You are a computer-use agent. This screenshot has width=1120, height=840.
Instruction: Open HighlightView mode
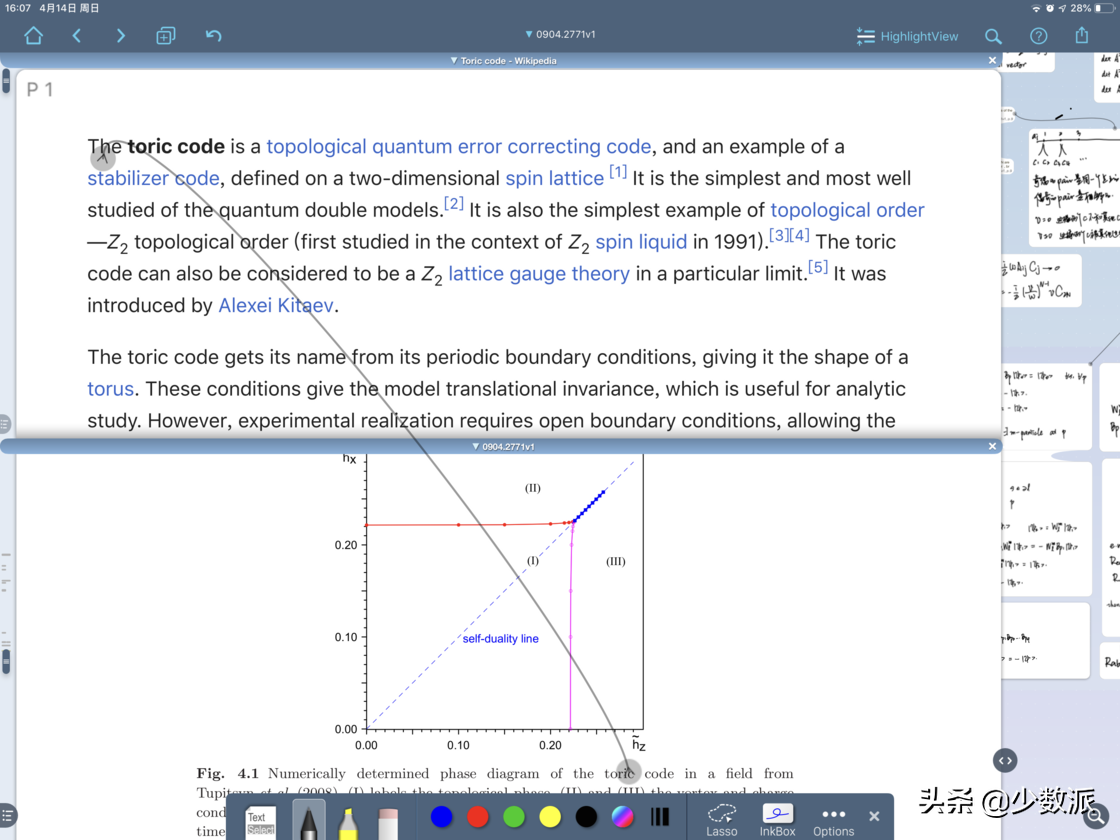point(907,36)
